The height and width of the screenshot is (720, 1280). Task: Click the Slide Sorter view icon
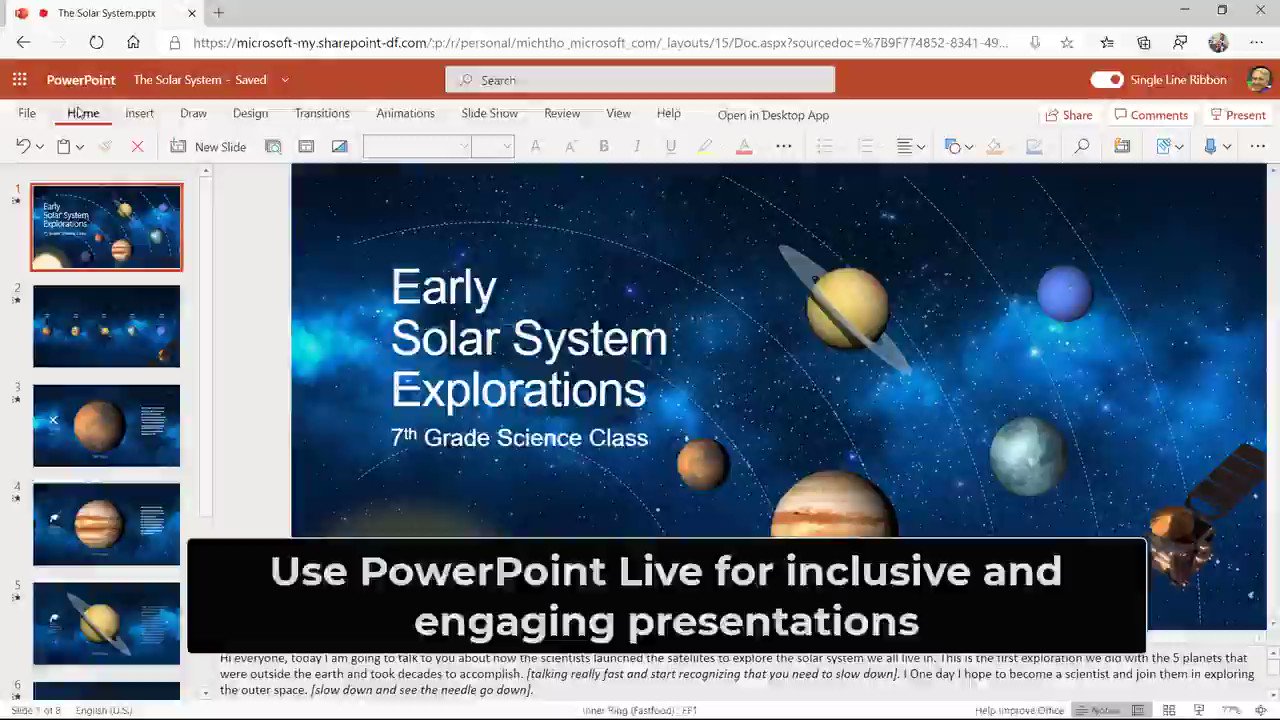[x=1168, y=710]
